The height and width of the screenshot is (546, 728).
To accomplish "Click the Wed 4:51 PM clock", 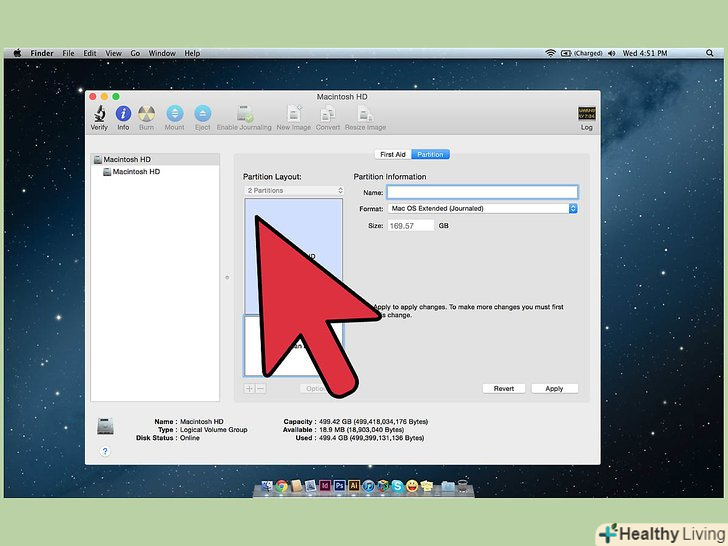I will 644,53.
